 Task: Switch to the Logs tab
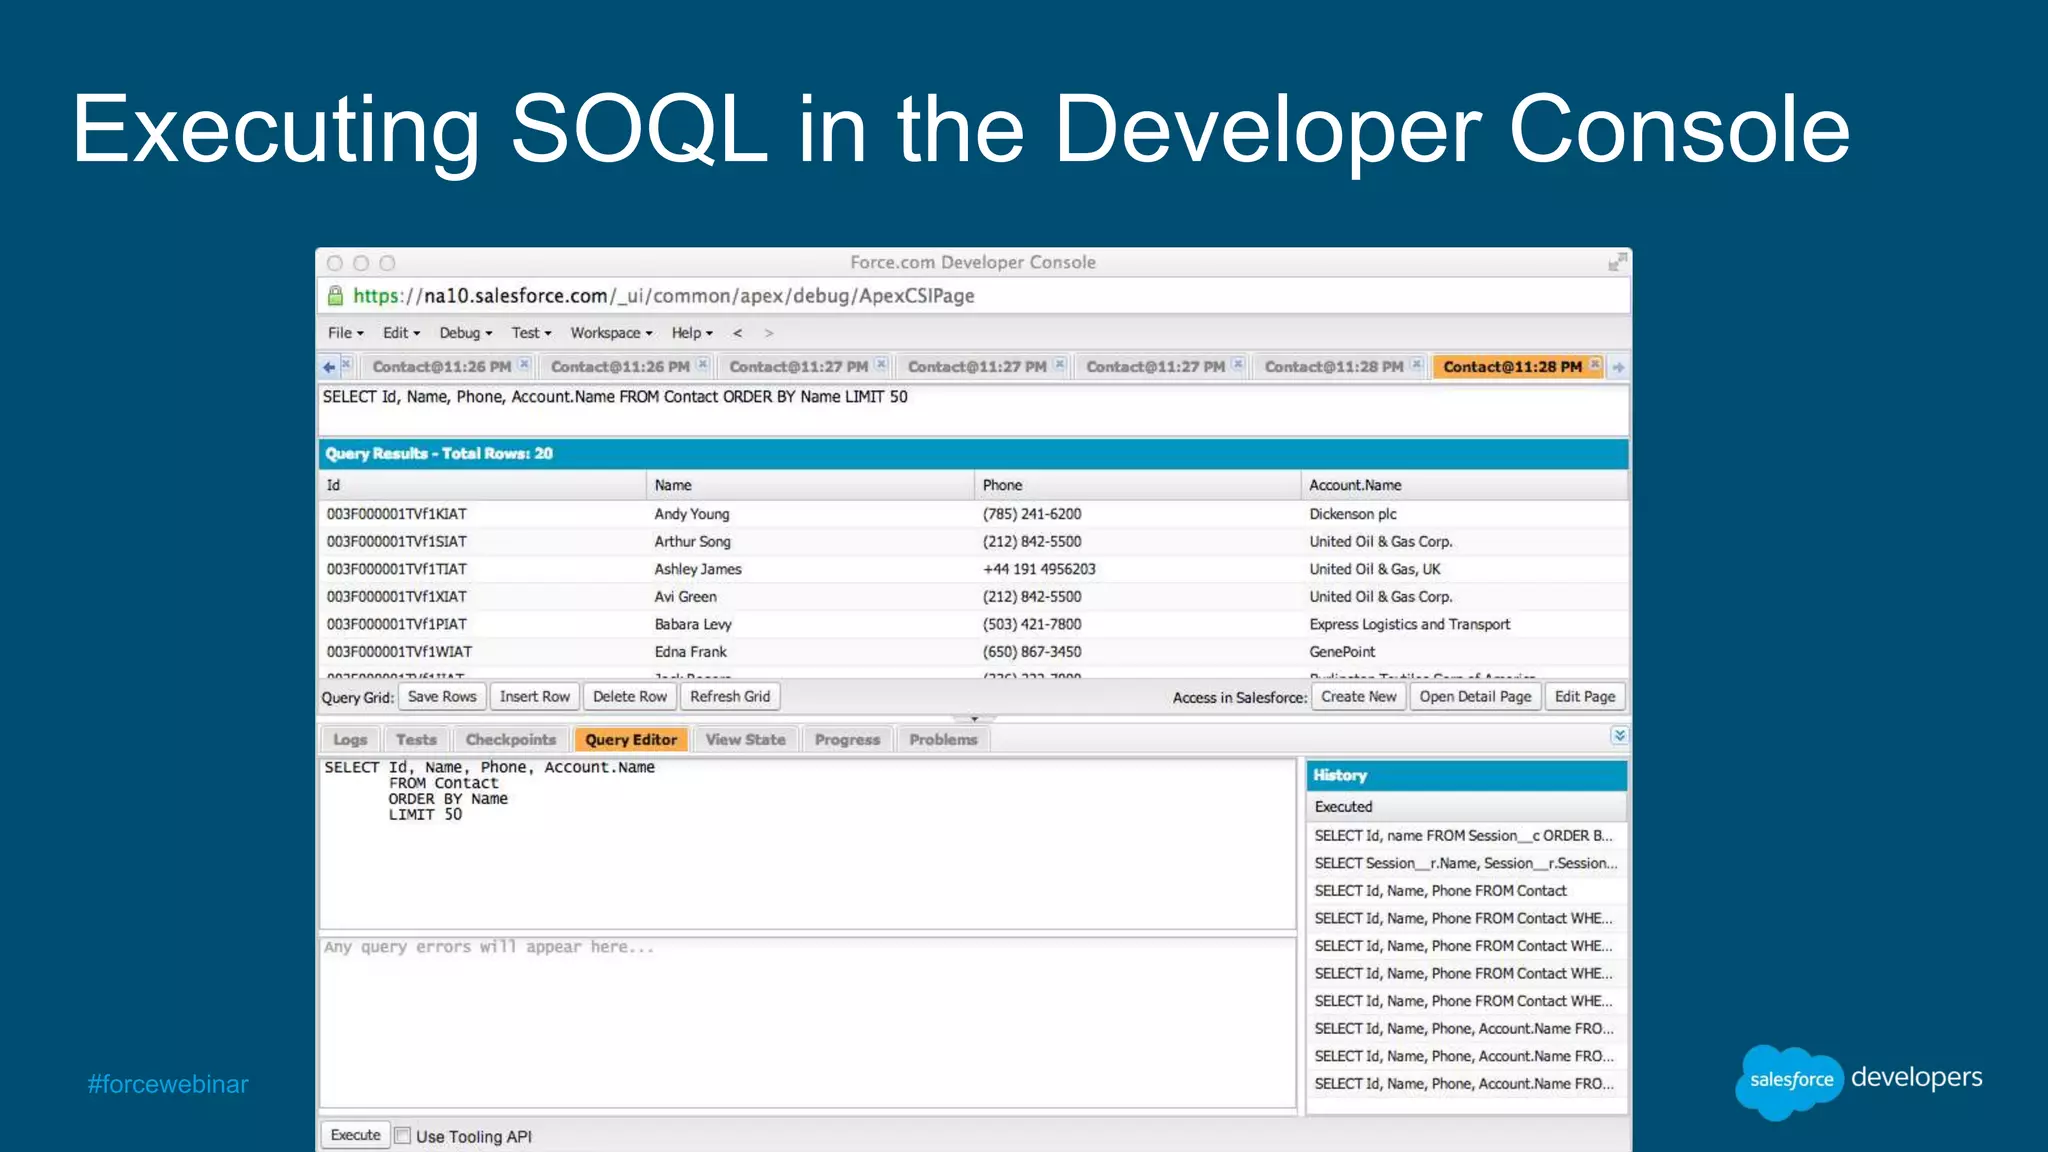point(350,740)
